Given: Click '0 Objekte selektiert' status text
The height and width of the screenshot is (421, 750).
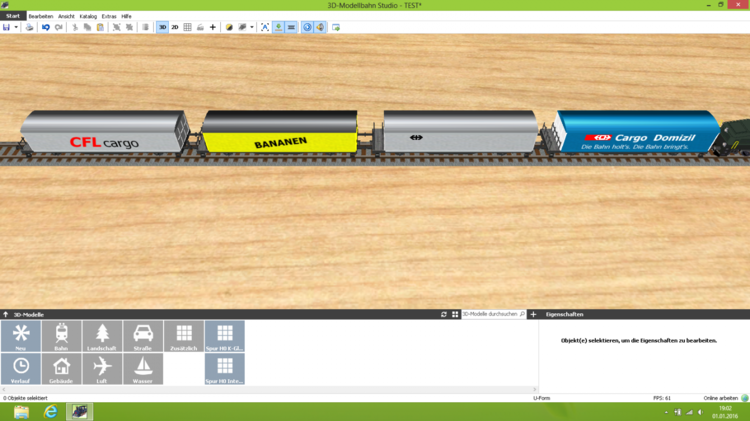Looking at the screenshot, I should click(x=25, y=398).
